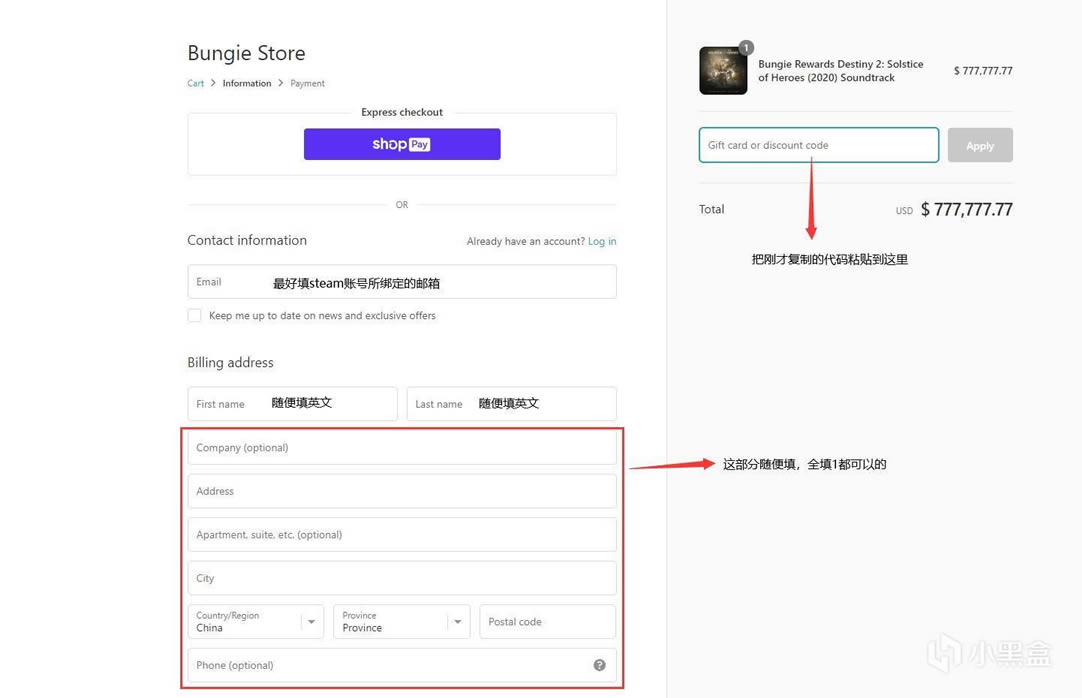
Task: Click the soundtrack album cover thumbnail
Action: [723, 71]
